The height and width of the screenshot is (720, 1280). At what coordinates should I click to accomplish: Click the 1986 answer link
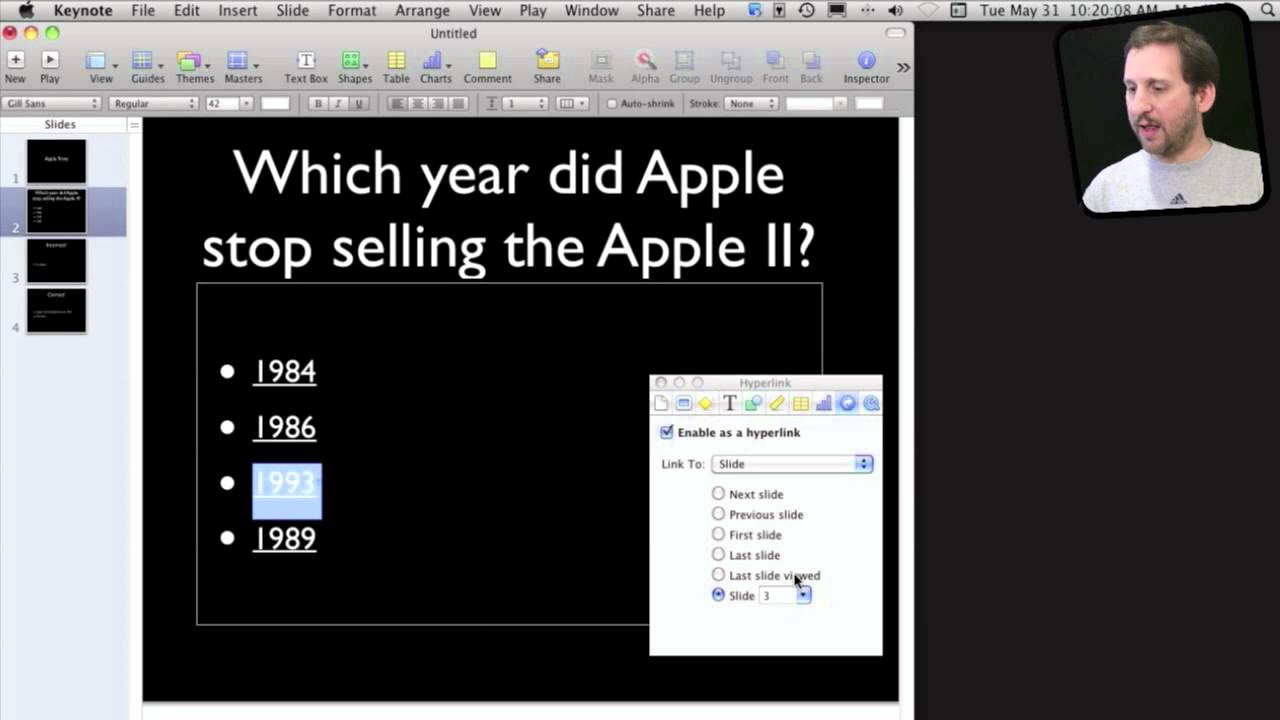coord(285,427)
